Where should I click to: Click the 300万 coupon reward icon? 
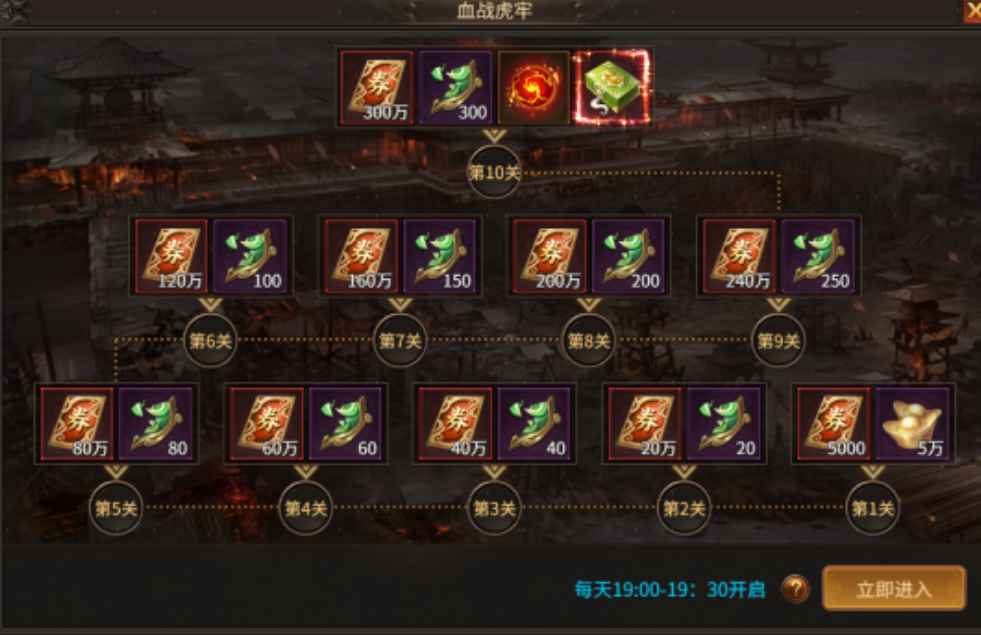coord(377,88)
